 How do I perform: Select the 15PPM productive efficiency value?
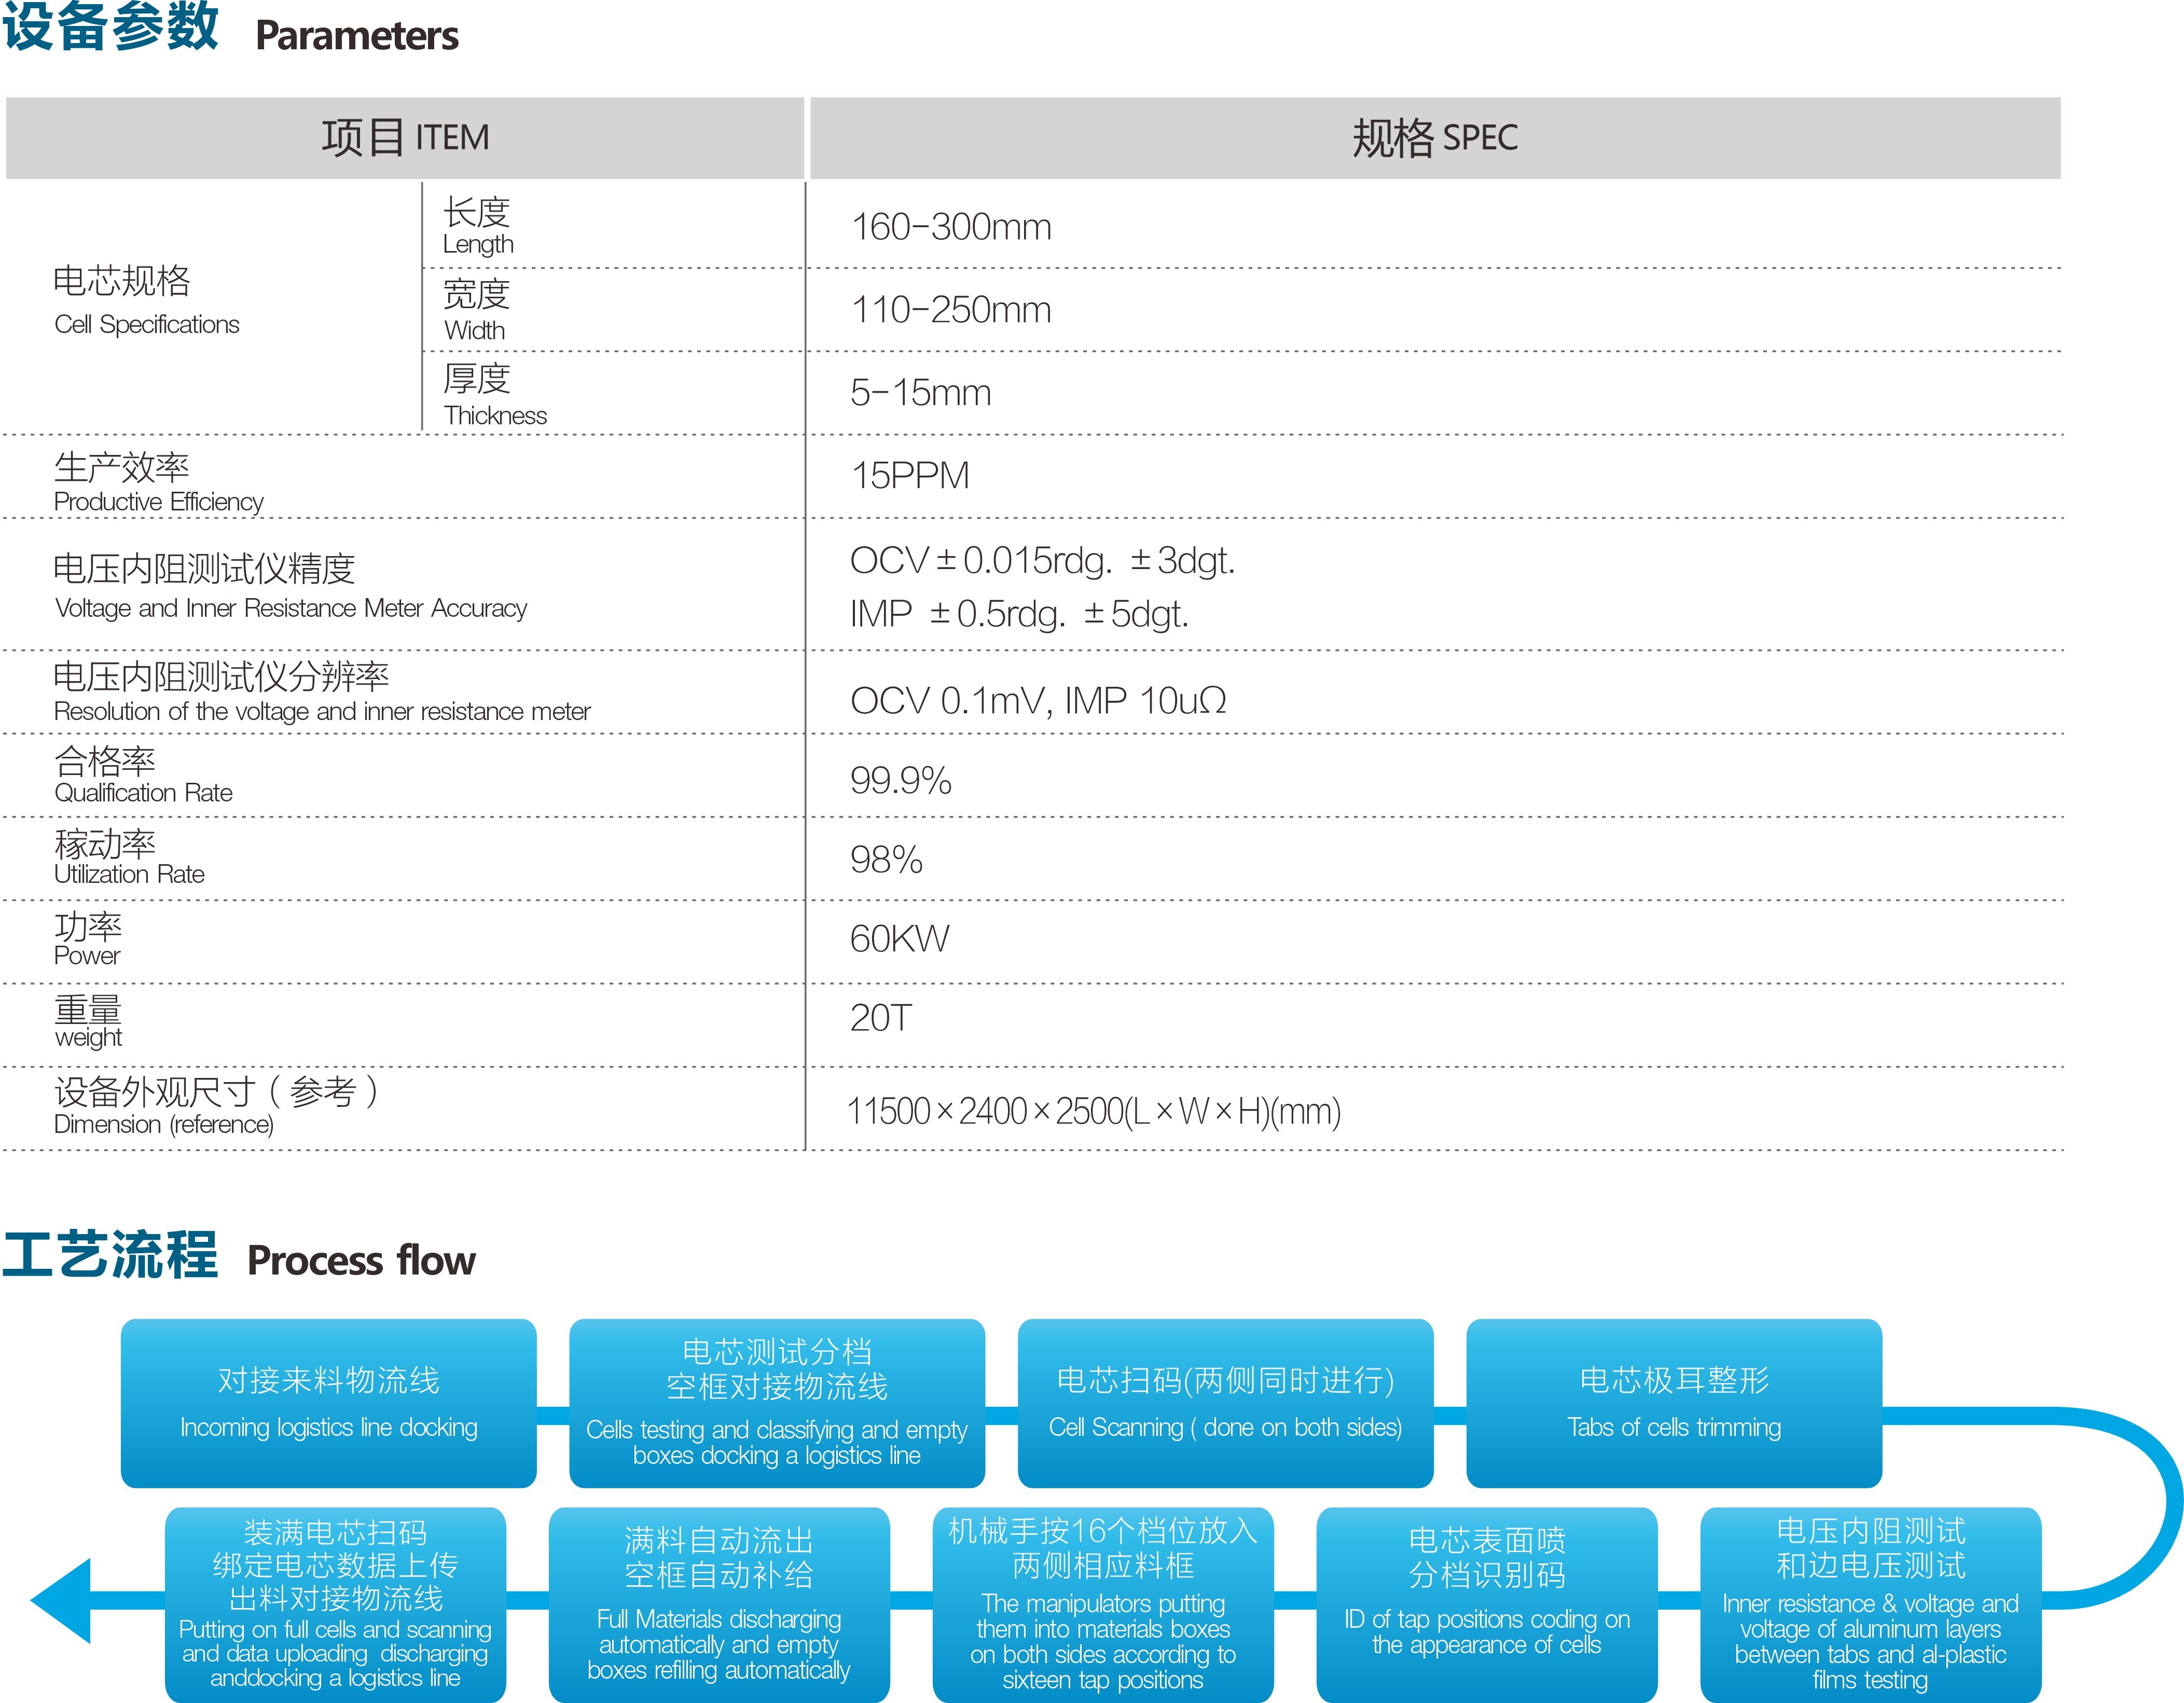(910, 475)
